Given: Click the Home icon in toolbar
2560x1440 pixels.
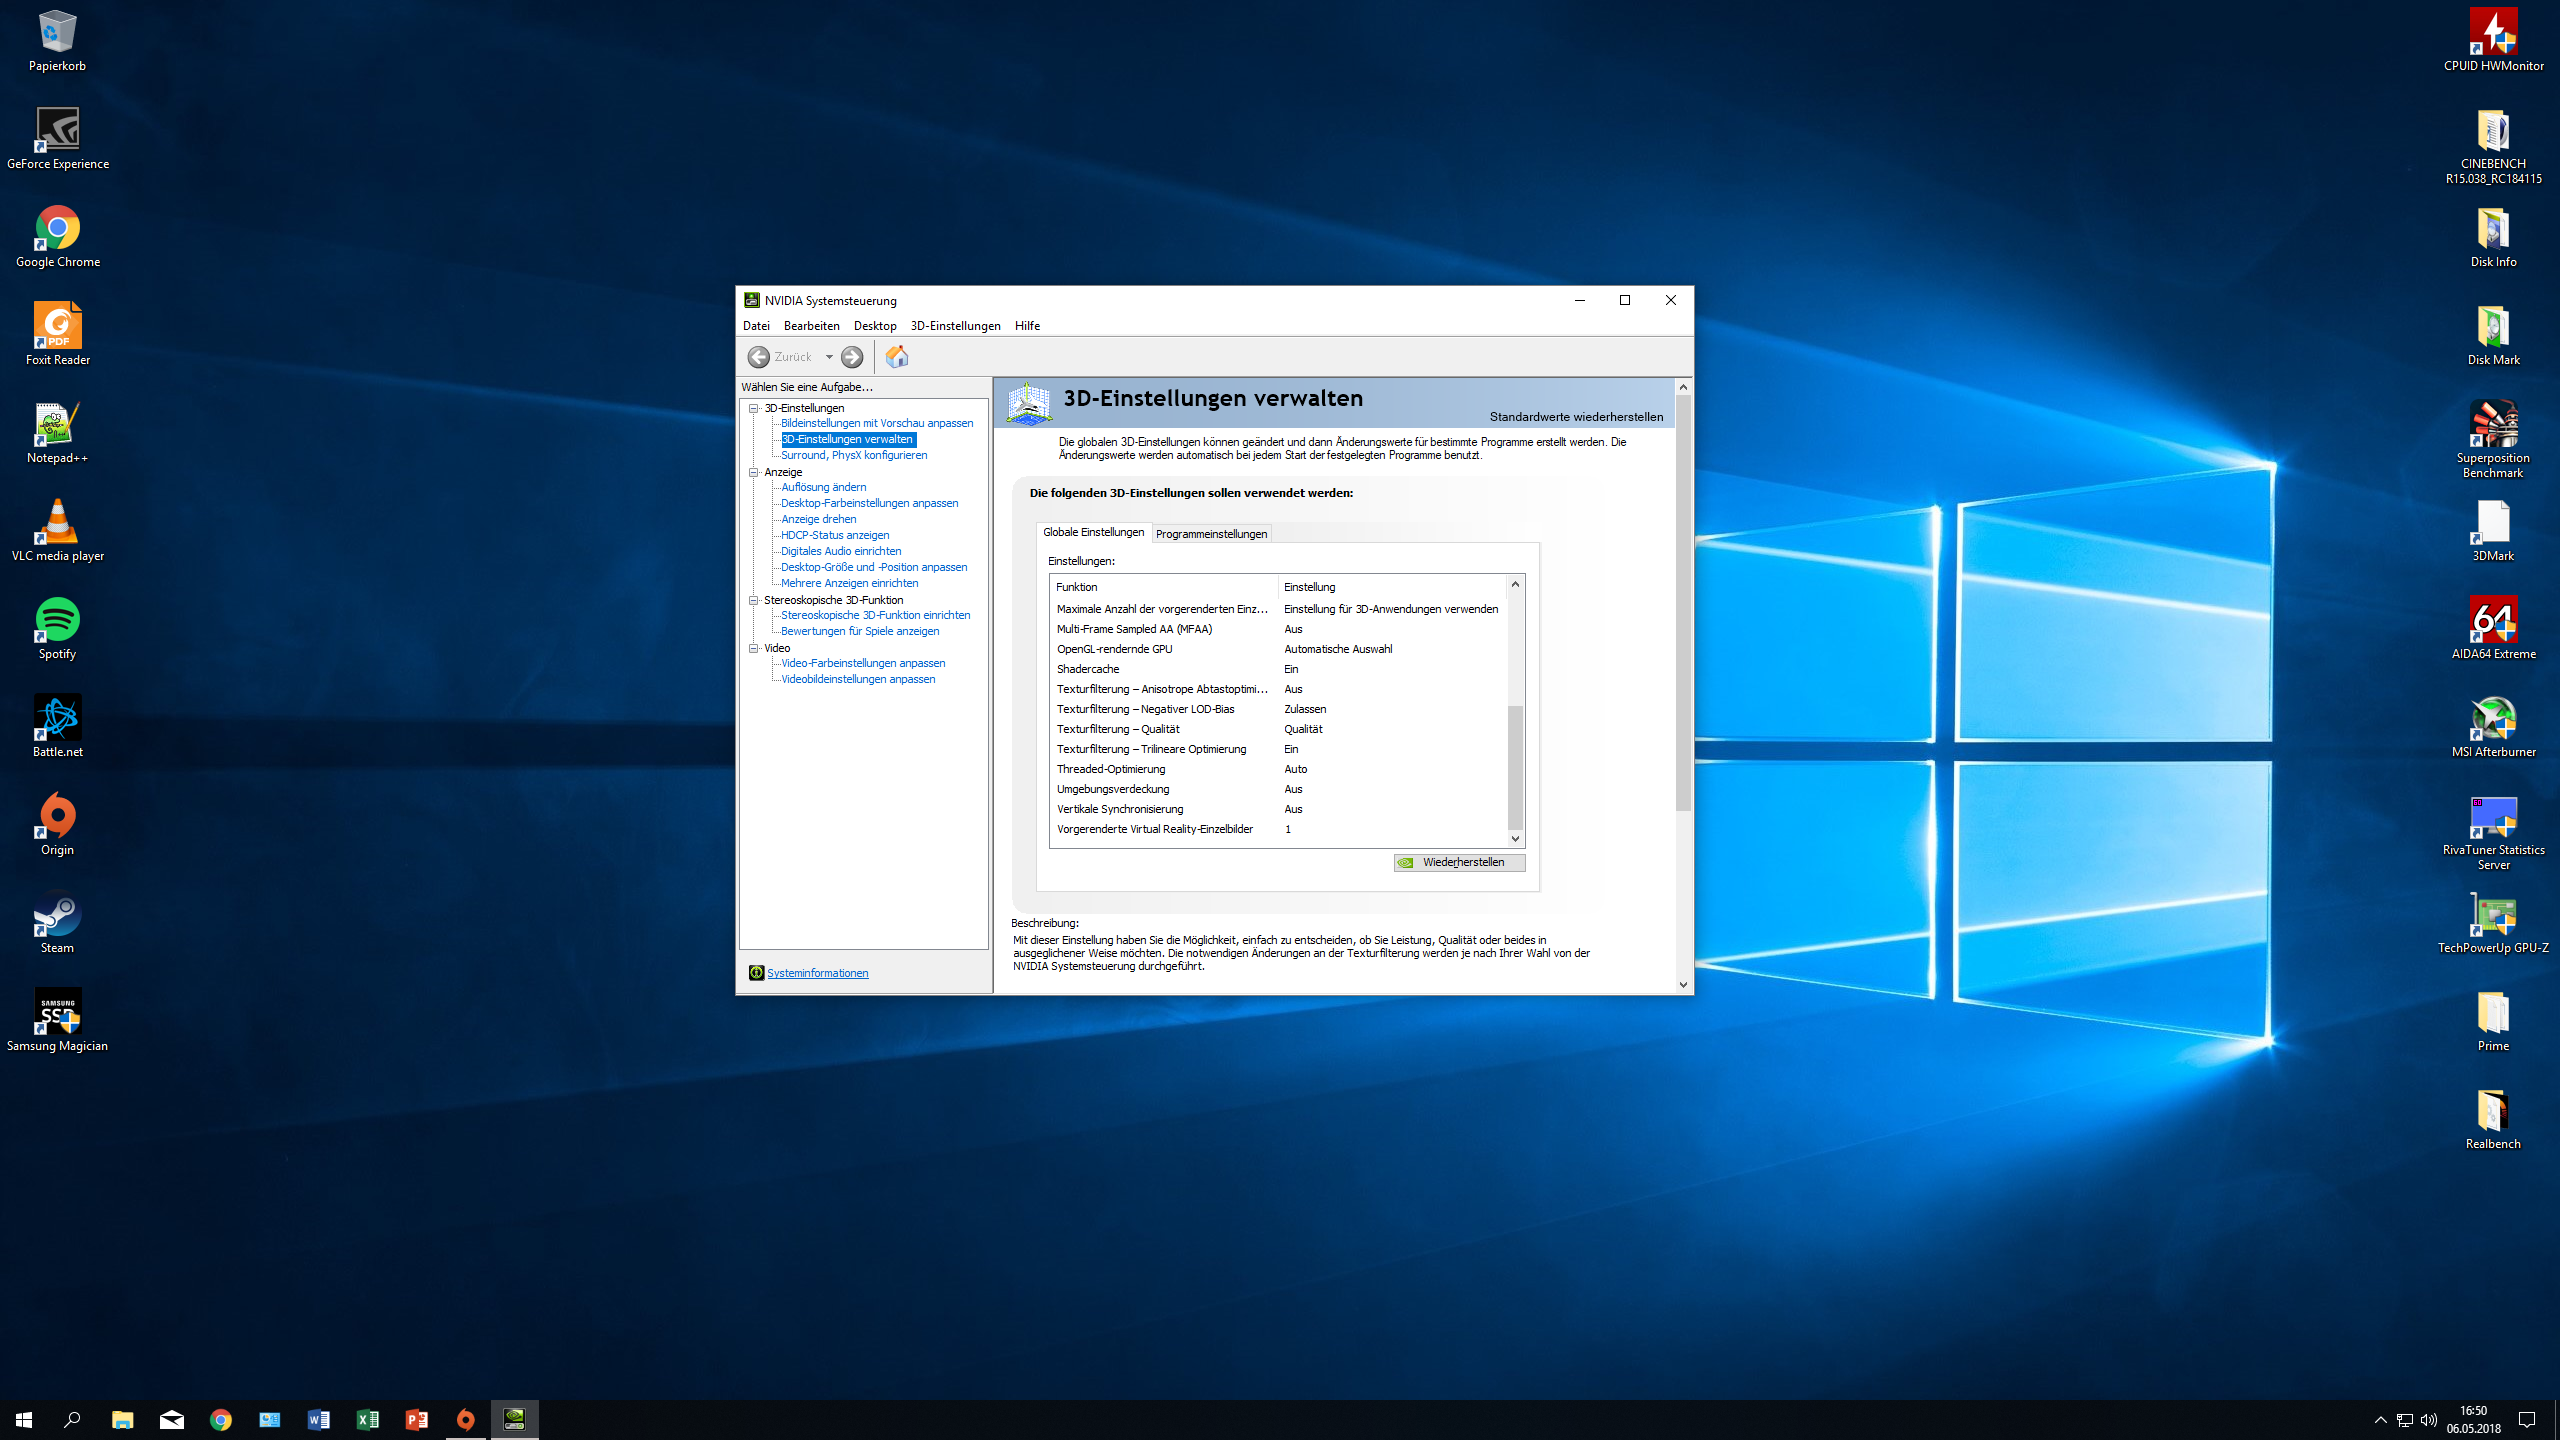Looking at the screenshot, I should click(897, 357).
